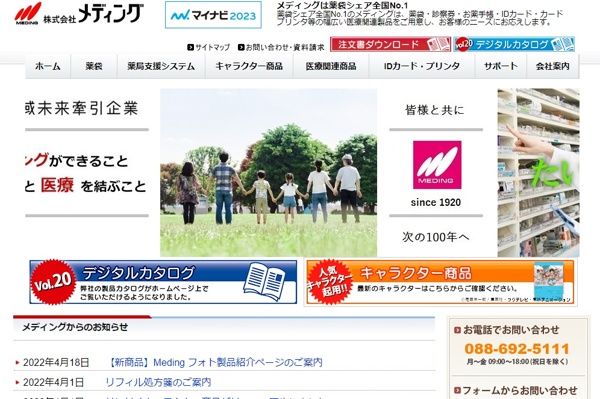Open 薬局支援システム menu item
600x399 pixels.
tap(161, 66)
